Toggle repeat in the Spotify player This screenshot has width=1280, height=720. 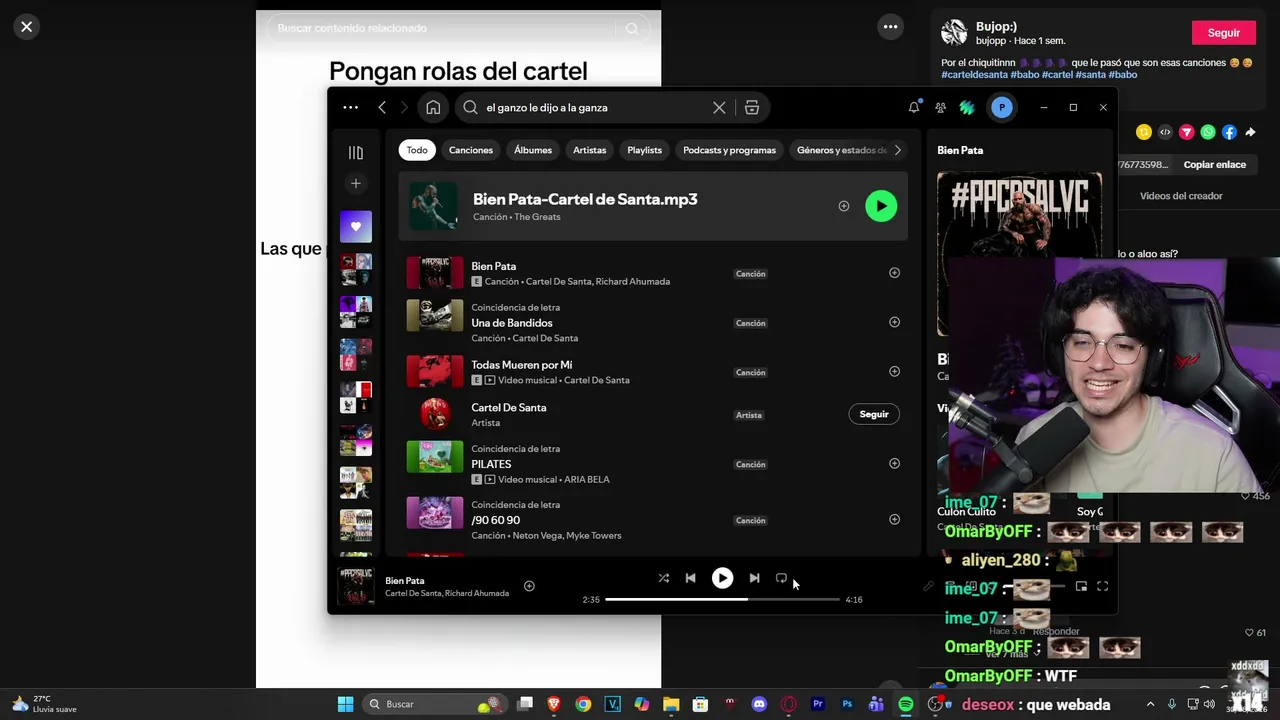(x=781, y=578)
